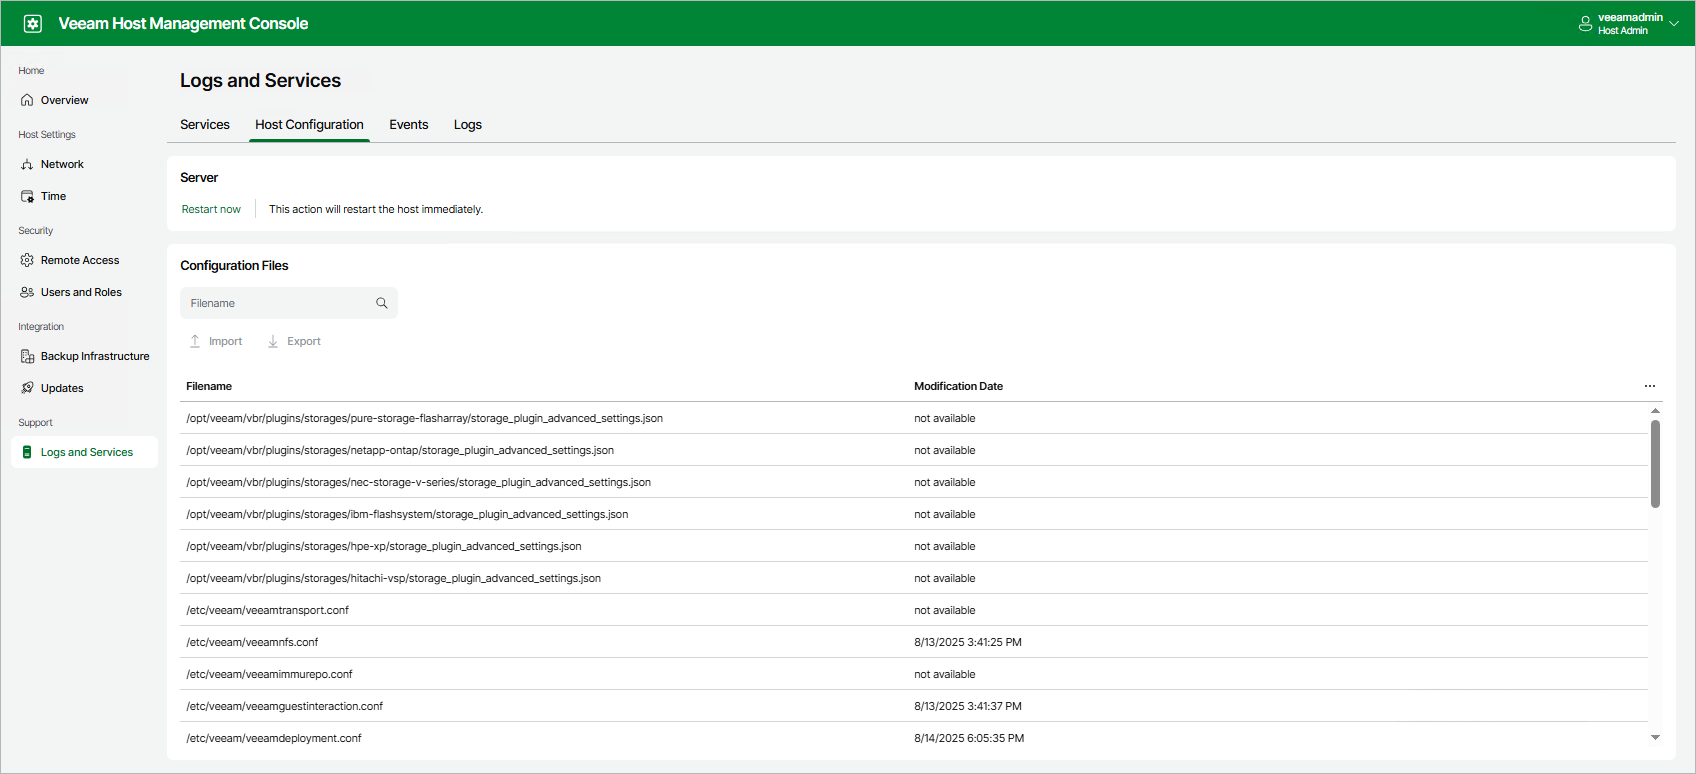Open Users and Roles page
The width and height of the screenshot is (1696, 774).
tap(81, 292)
